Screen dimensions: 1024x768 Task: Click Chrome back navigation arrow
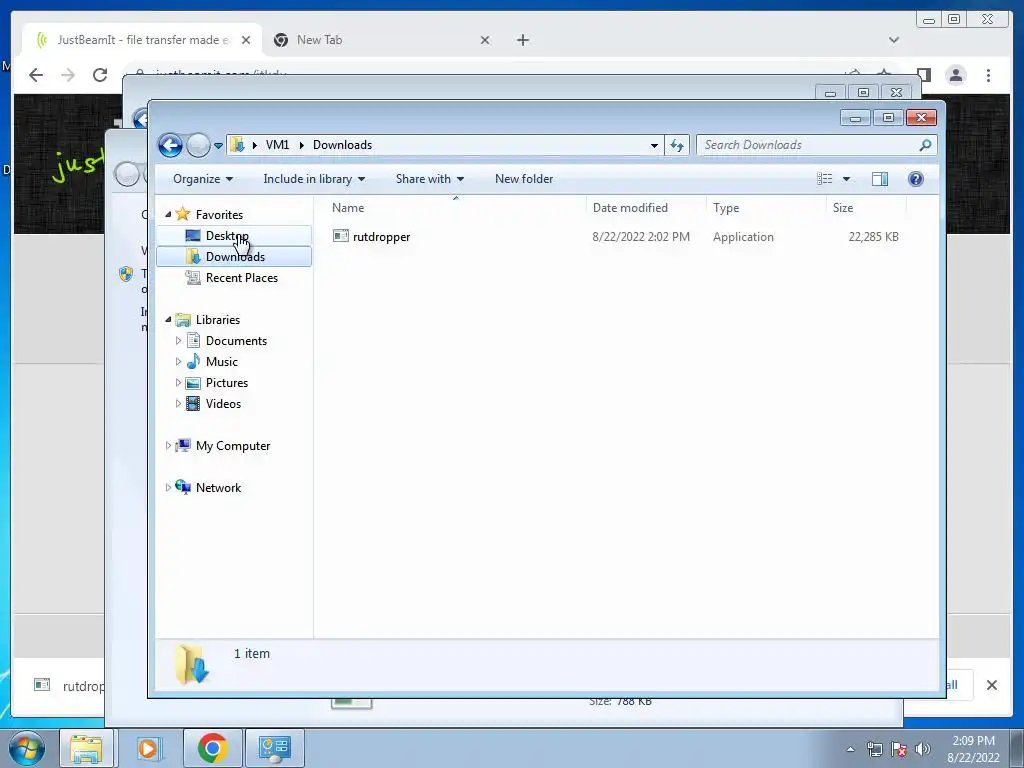pos(36,75)
